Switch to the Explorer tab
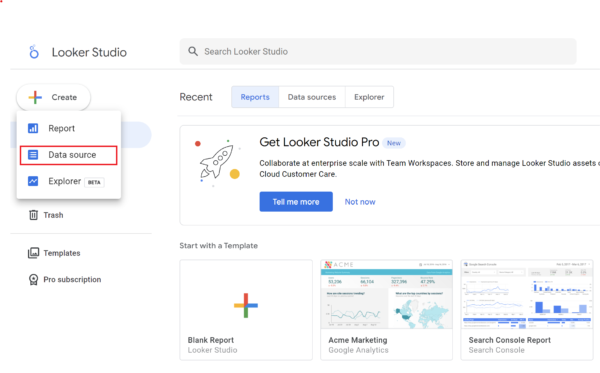 (369, 97)
